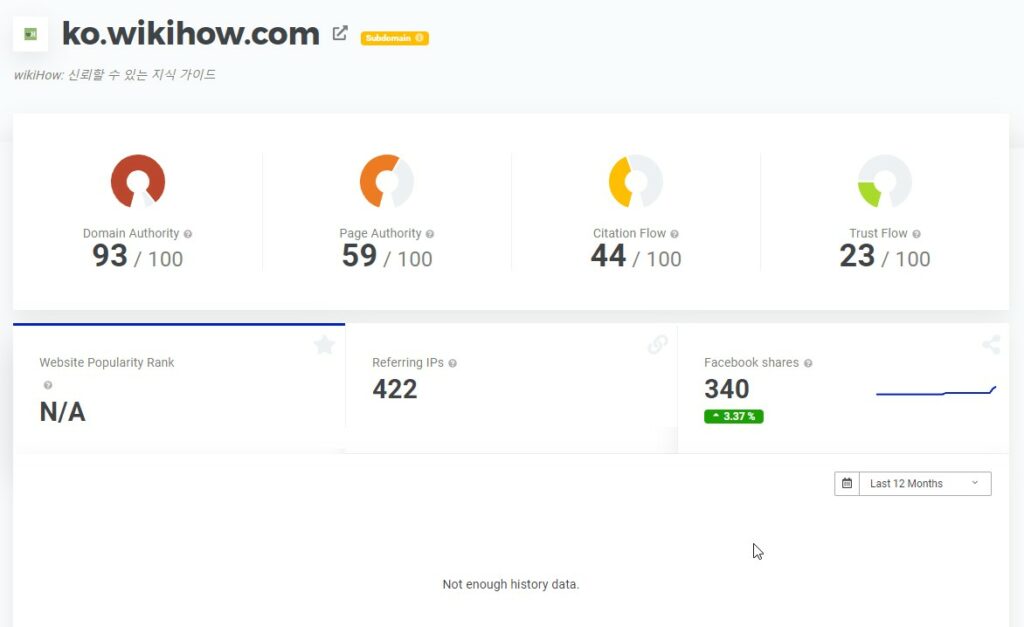Click Page Authority help icon
Viewport: 1024px width, 627px height.
(x=430, y=234)
